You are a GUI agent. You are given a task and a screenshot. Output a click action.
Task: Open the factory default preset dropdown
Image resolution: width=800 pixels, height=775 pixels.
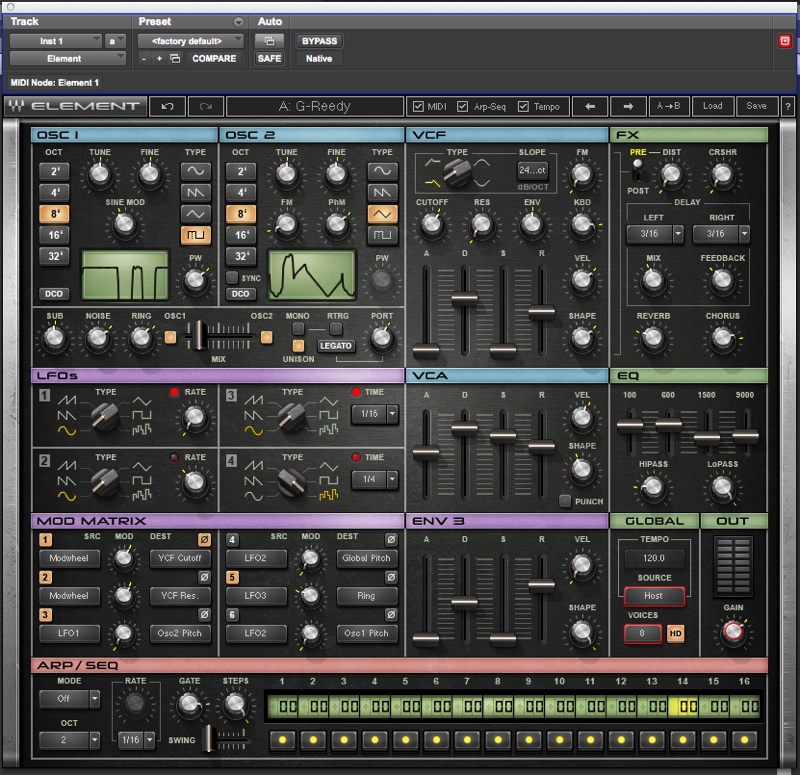190,41
